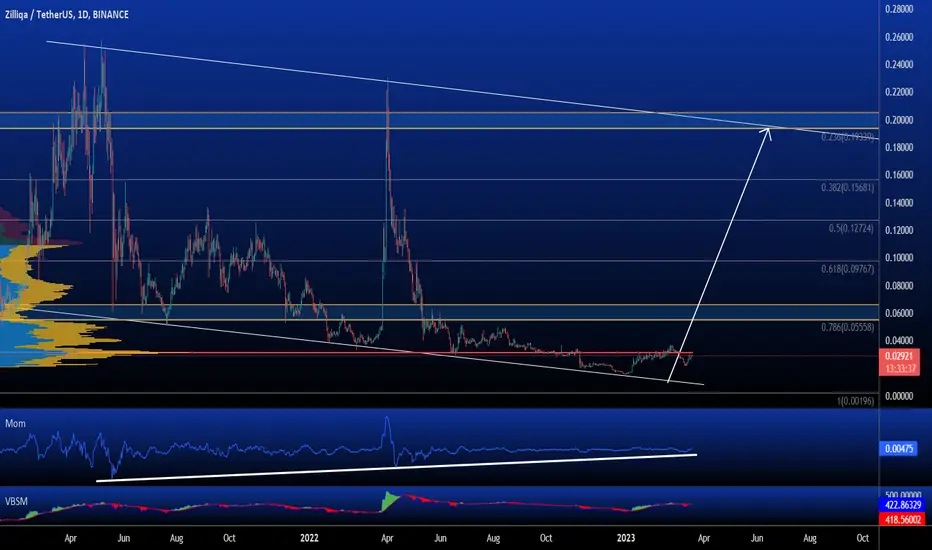
Task: Click the 0.16000 price axis label
Action: click(x=899, y=175)
